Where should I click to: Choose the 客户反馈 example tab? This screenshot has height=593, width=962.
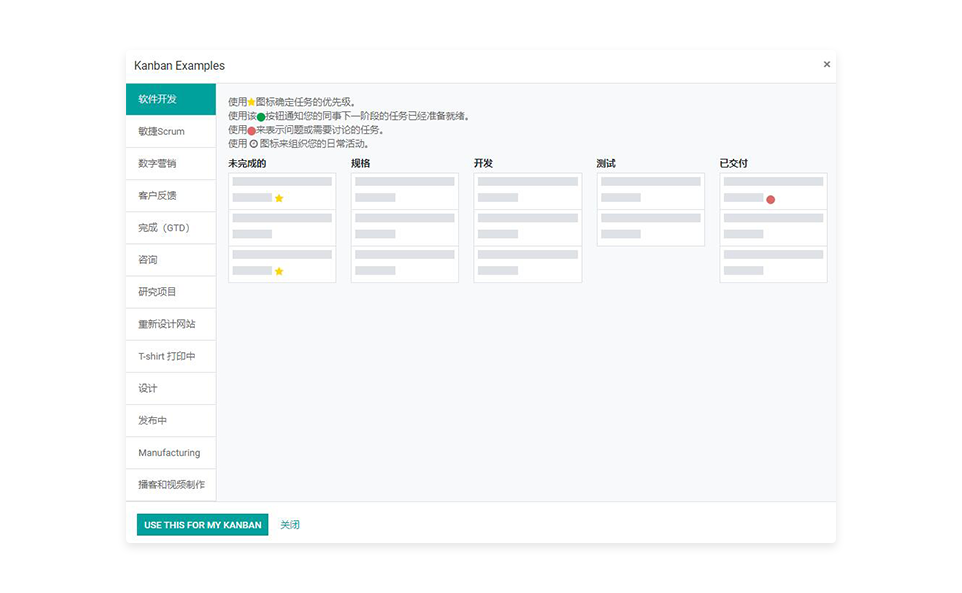click(x=171, y=195)
